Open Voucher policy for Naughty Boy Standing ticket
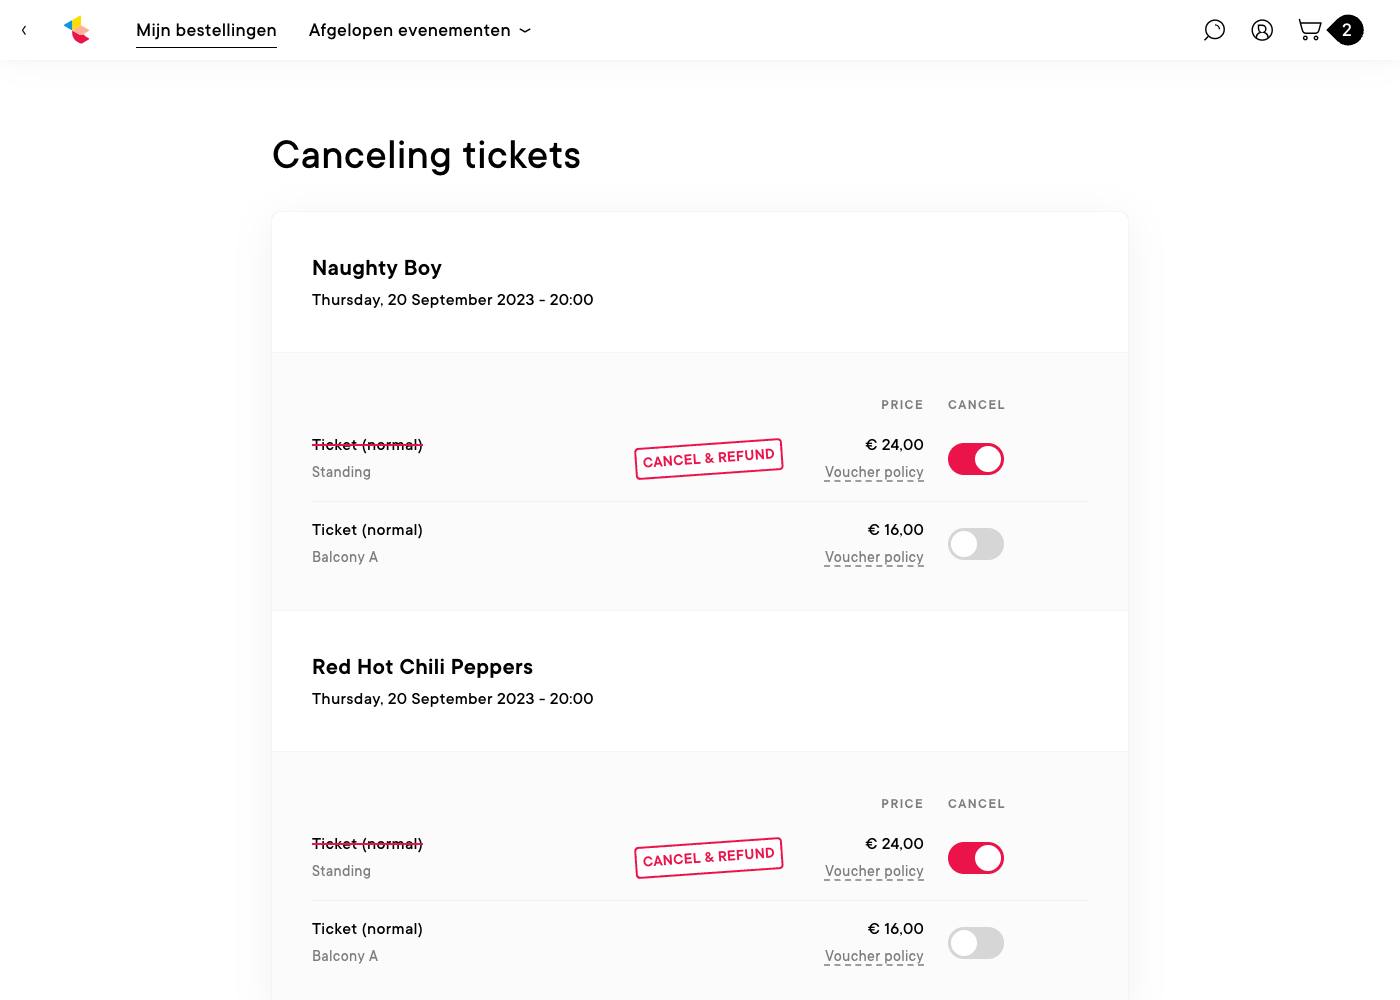The image size is (1400, 1000). (x=874, y=472)
